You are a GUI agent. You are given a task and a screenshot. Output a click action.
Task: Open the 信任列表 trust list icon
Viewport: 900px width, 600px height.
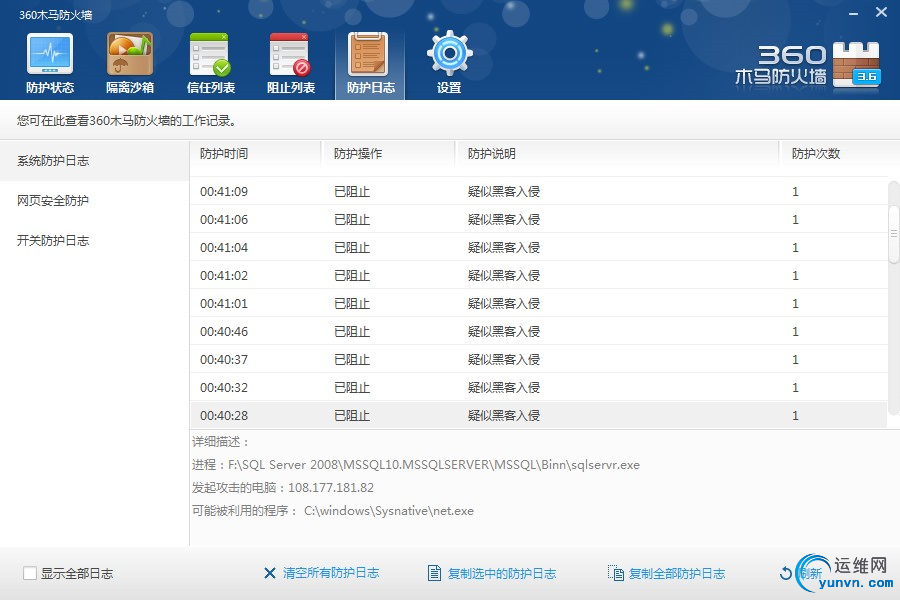(210, 55)
